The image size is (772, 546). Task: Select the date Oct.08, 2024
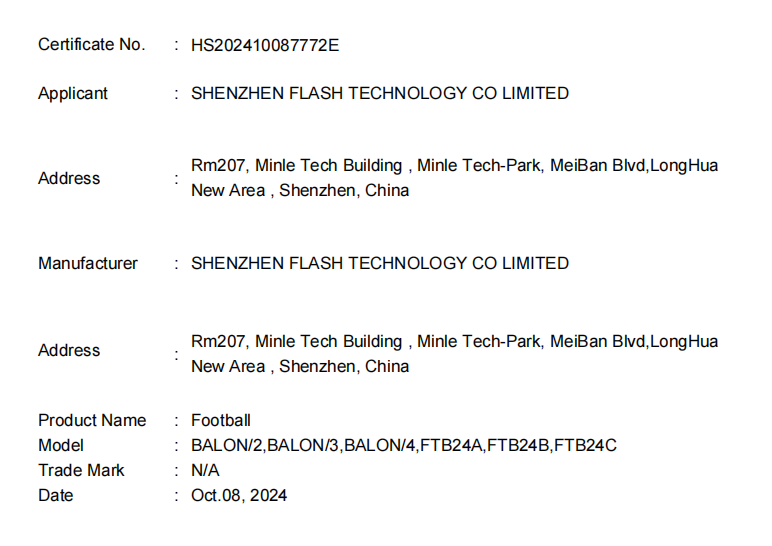(239, 495)
